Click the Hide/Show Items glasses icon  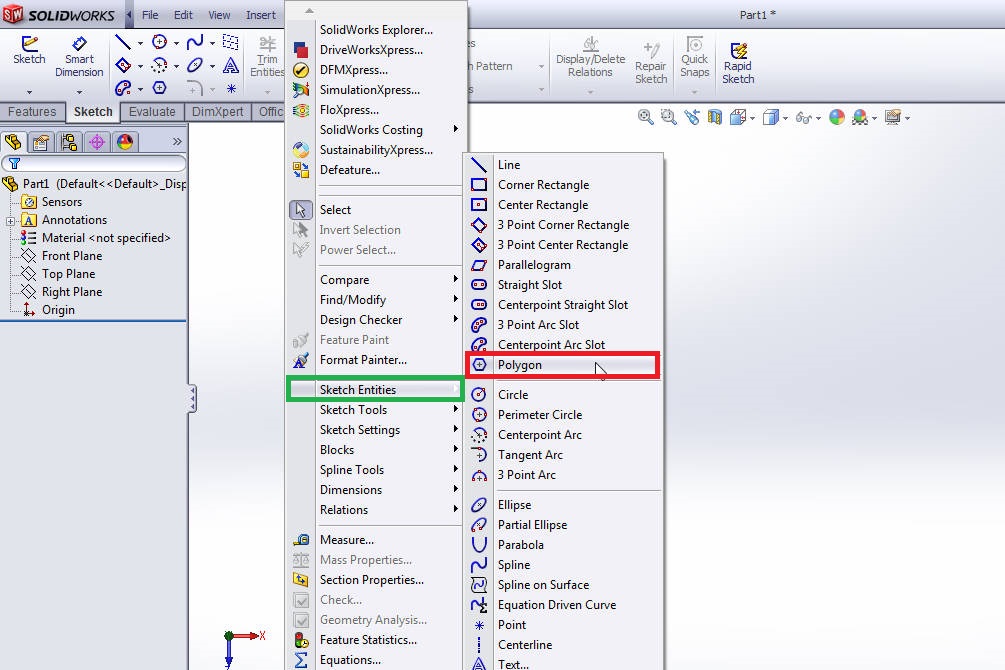point(803,117)
